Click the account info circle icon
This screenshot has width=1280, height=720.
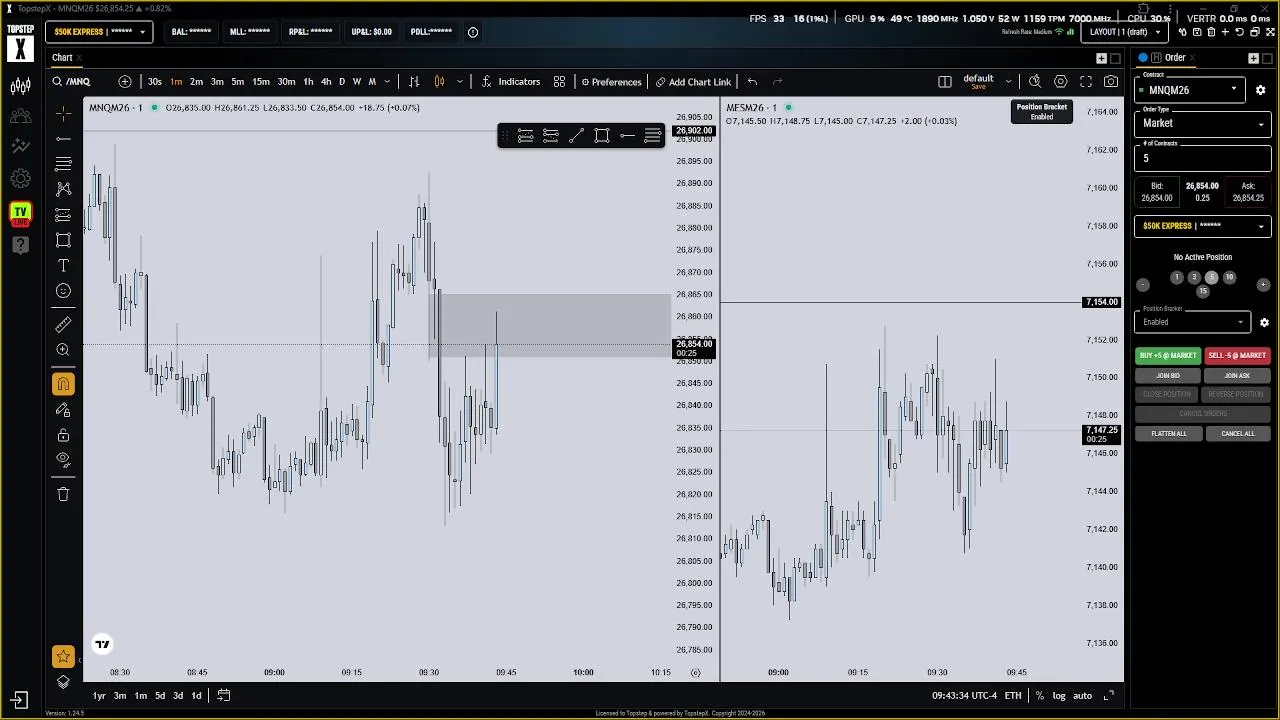click(x=473, y=32)
